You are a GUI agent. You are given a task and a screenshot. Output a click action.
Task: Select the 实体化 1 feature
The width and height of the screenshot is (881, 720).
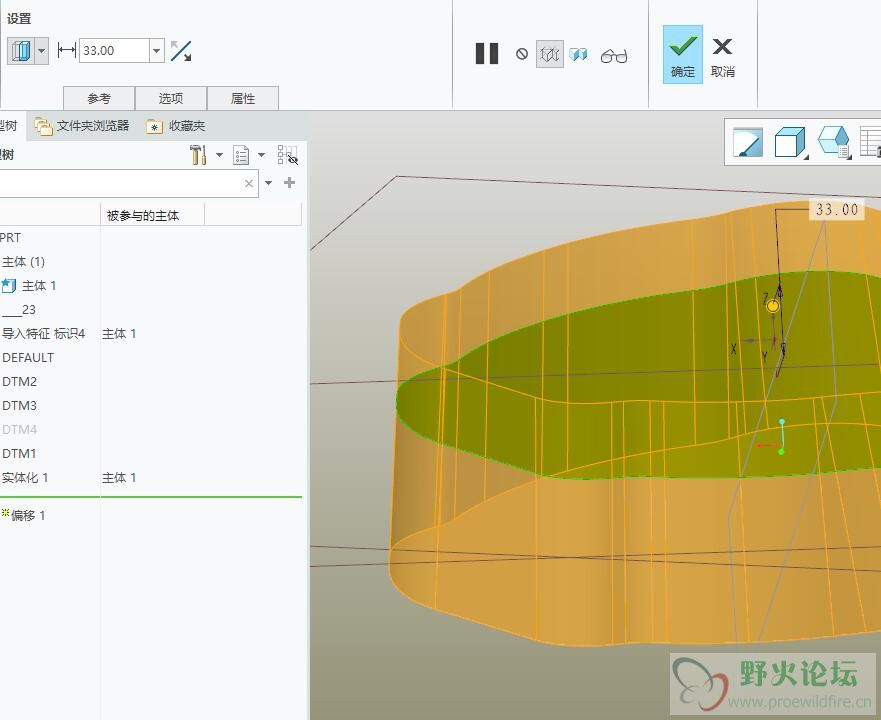point(25,478)
